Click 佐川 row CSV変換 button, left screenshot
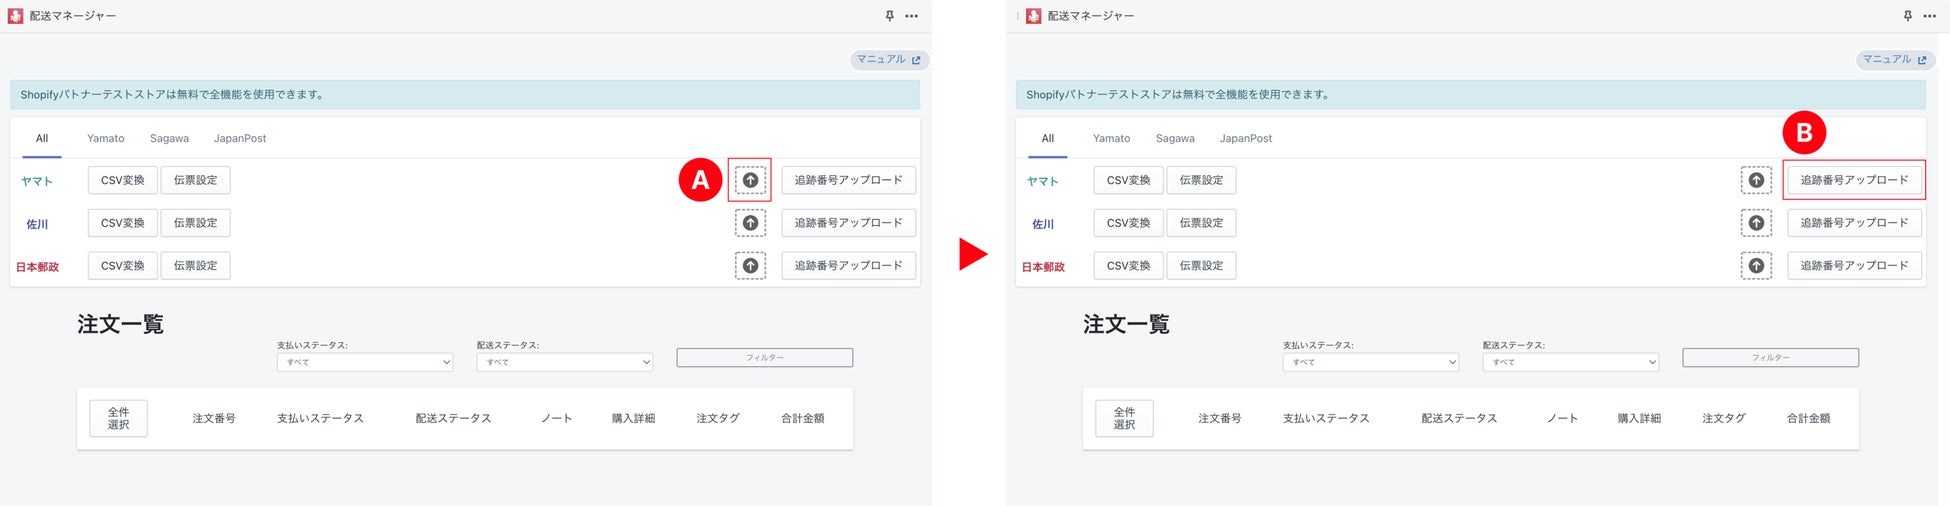This screenshot has width=1950, height=506. click(123, 223)
